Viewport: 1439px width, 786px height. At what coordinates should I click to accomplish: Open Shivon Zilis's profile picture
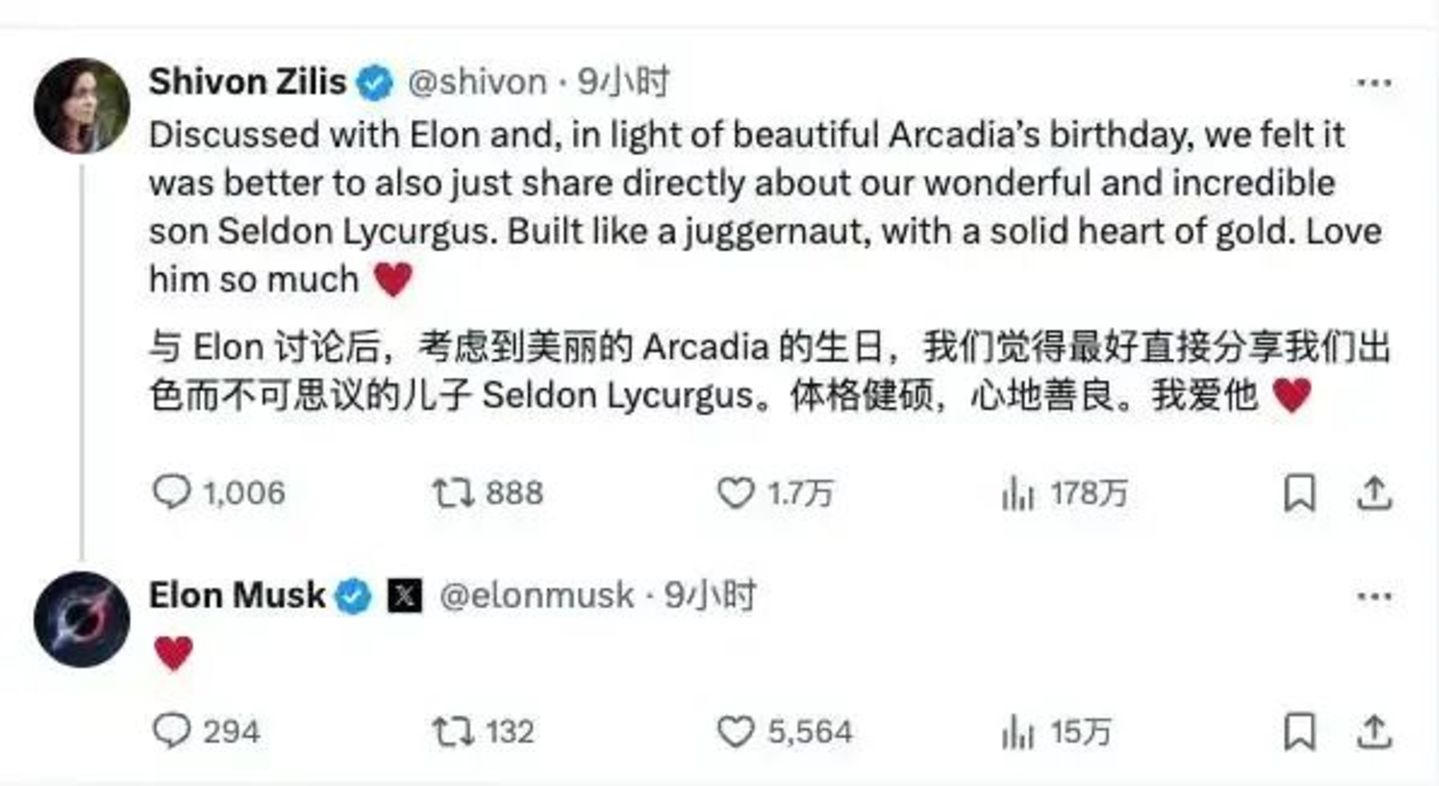pos(82,106)
